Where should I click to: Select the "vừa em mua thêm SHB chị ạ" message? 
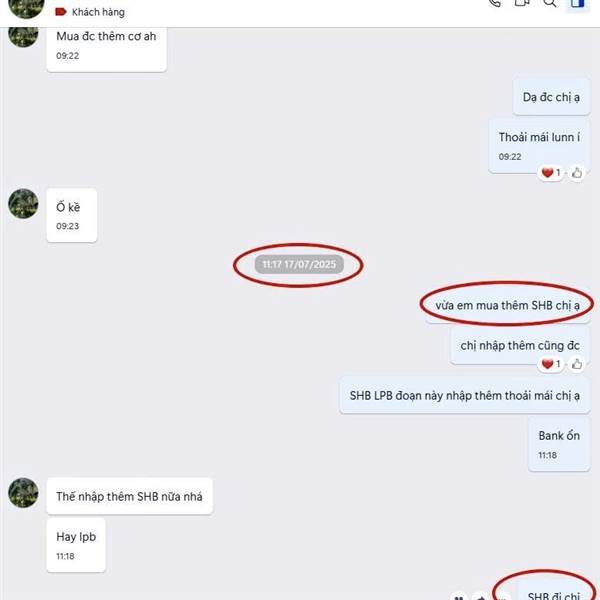507,305
